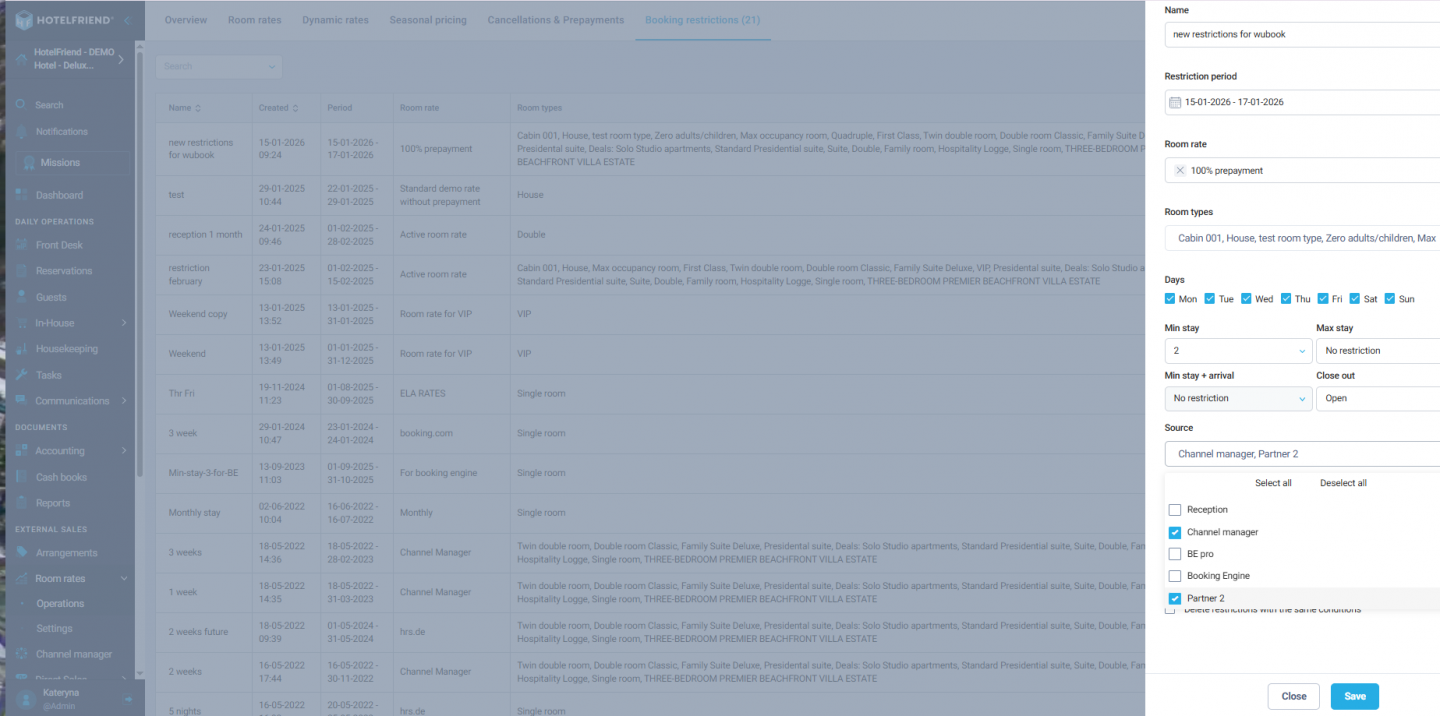Click the calendar icon in Restriction period

[1175, 102]
